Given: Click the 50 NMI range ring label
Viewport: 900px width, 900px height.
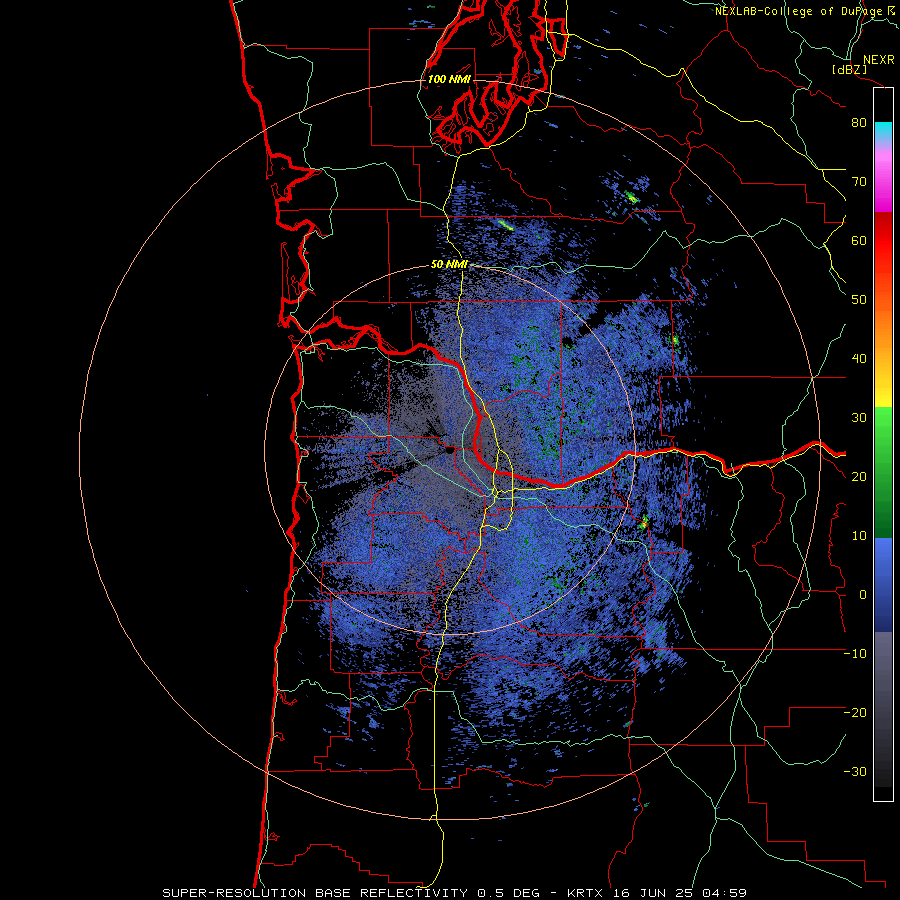Looking at the screenshot, I should [449, 265].
